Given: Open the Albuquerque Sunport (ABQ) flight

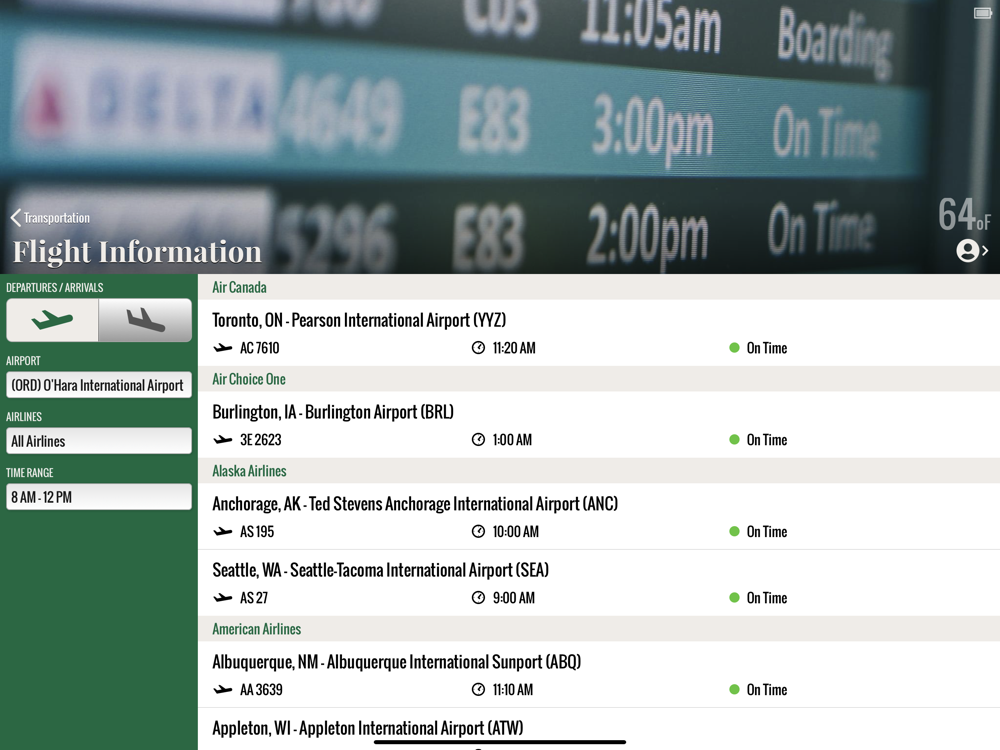Looking at the screenshot, I should pyautogui.click(x=599, y=675).
